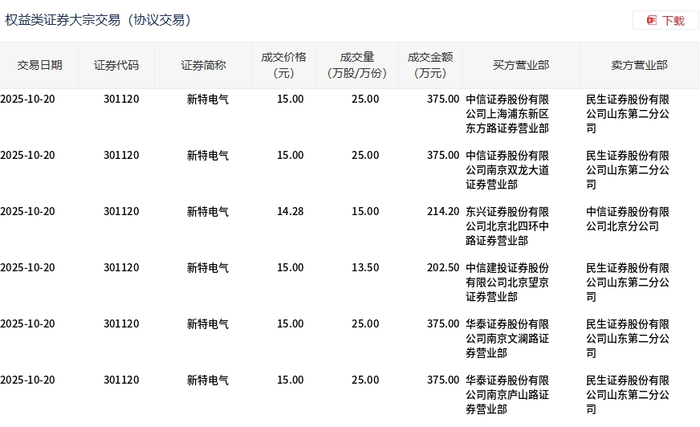Click date 2025-10-20 in 东方路 buyer row
Screen dimensions: 700x427
pyautogui.click(x=28, y=99)
